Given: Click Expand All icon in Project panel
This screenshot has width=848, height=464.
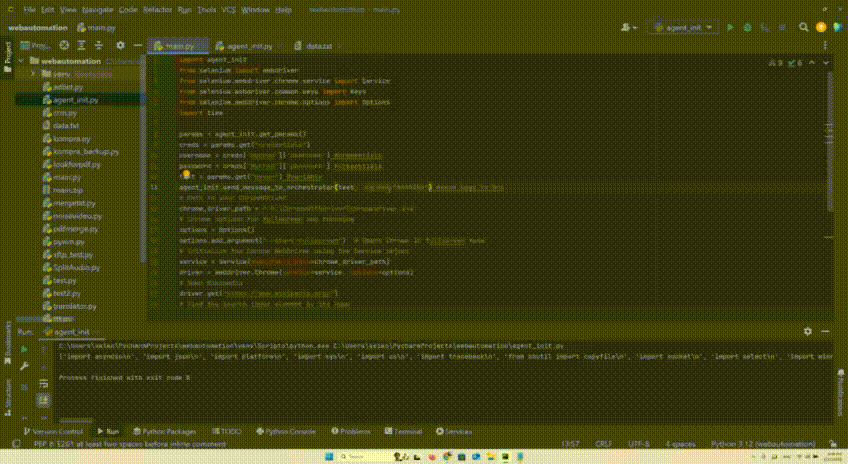Looking at the screenshot, I should 81,45.
